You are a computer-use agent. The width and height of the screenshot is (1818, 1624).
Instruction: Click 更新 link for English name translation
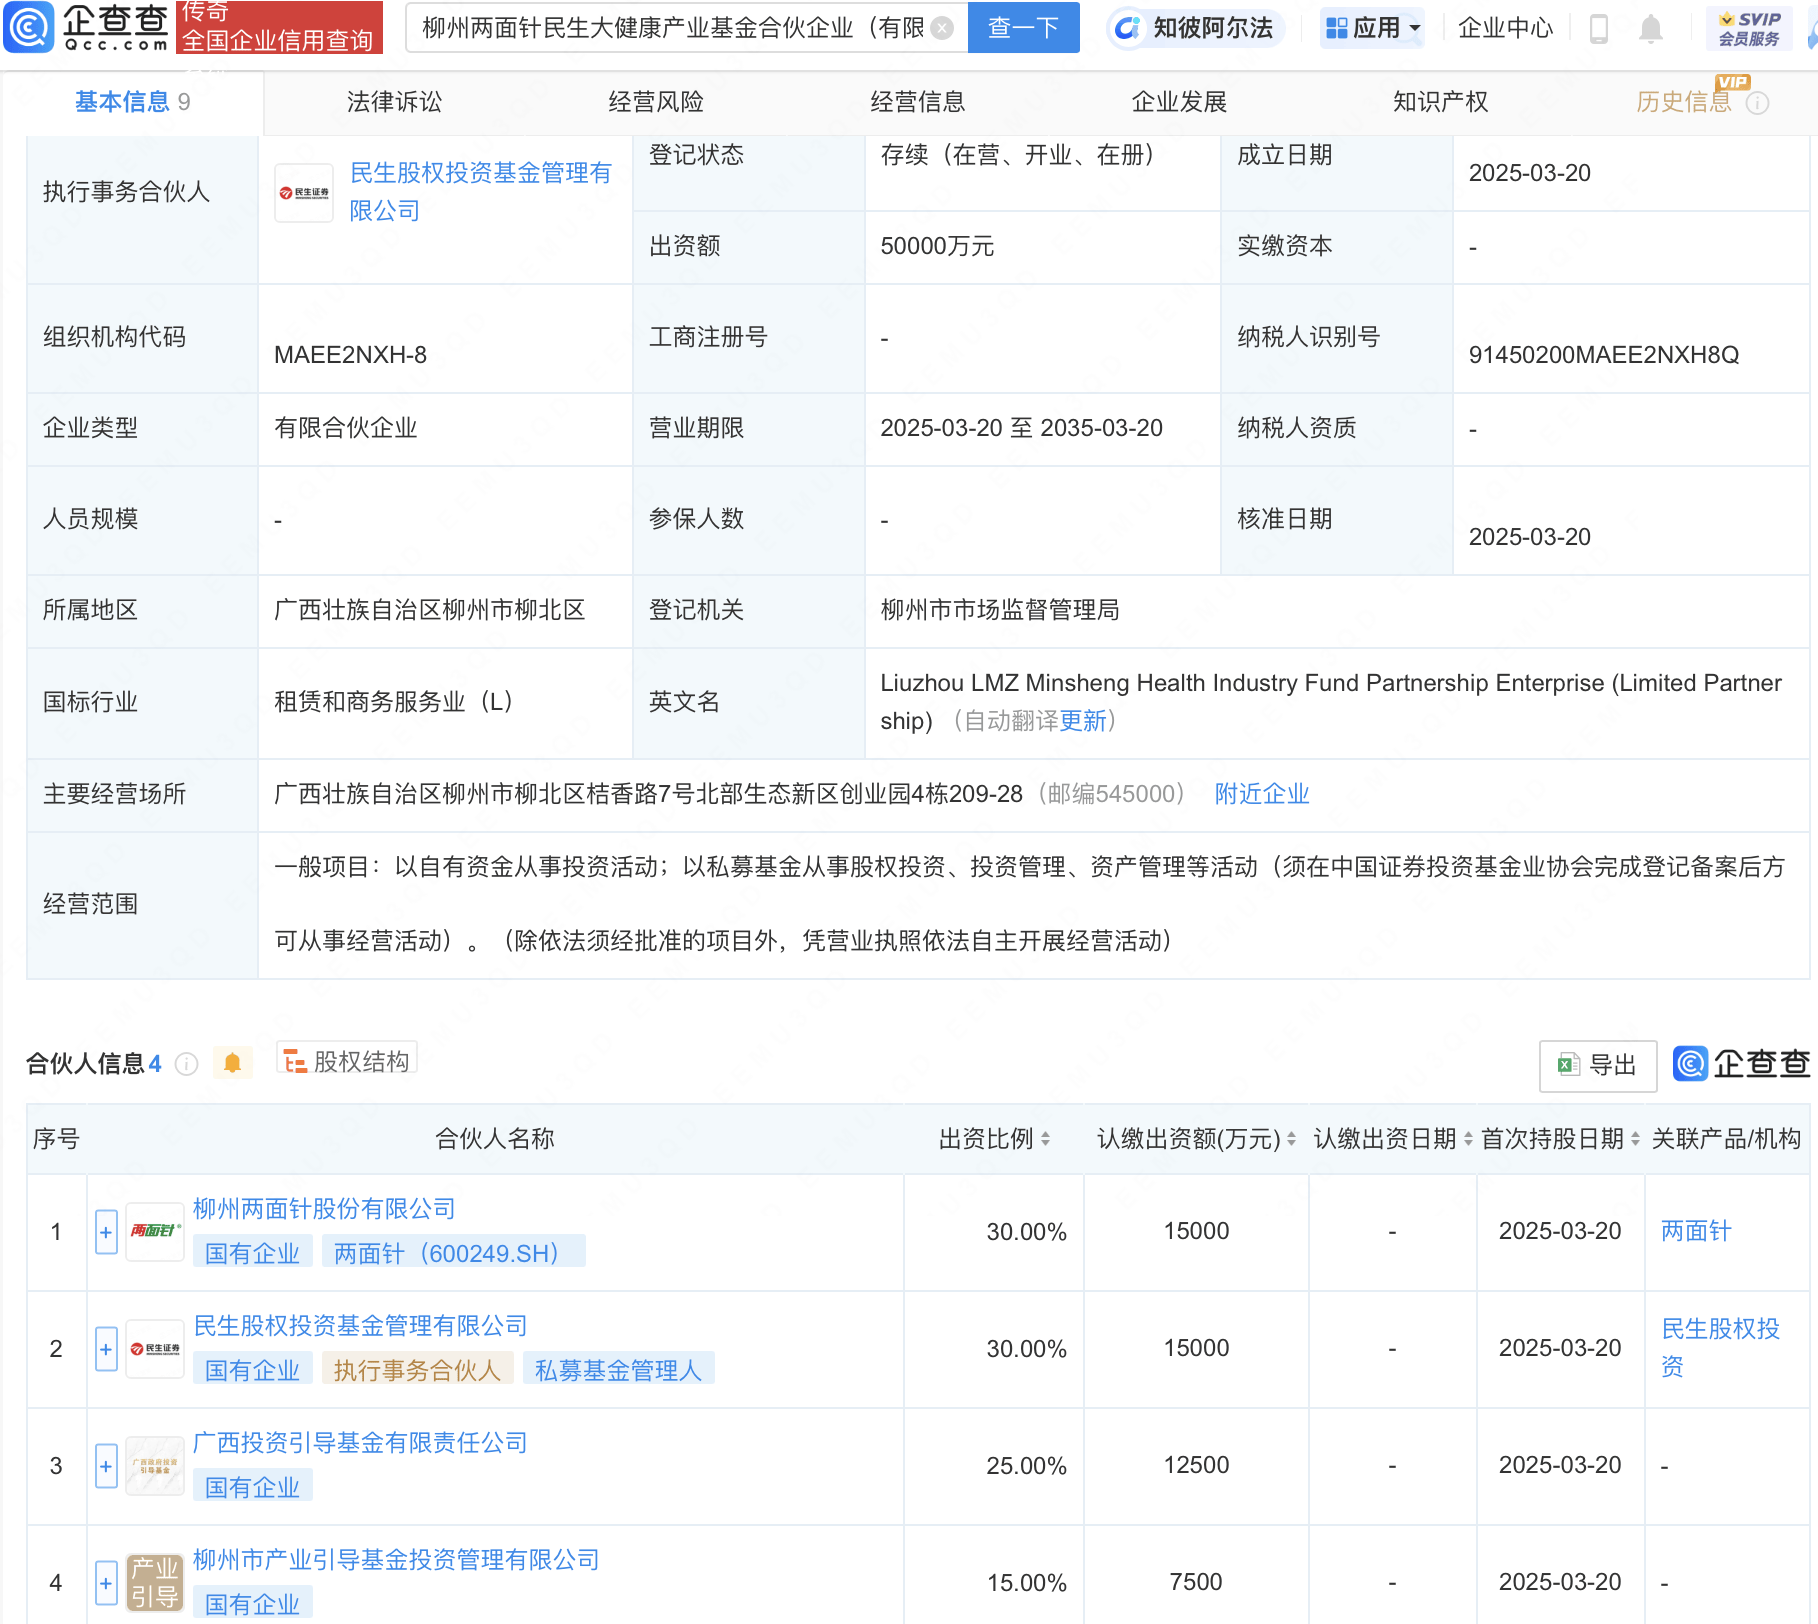coord(1083,721)
